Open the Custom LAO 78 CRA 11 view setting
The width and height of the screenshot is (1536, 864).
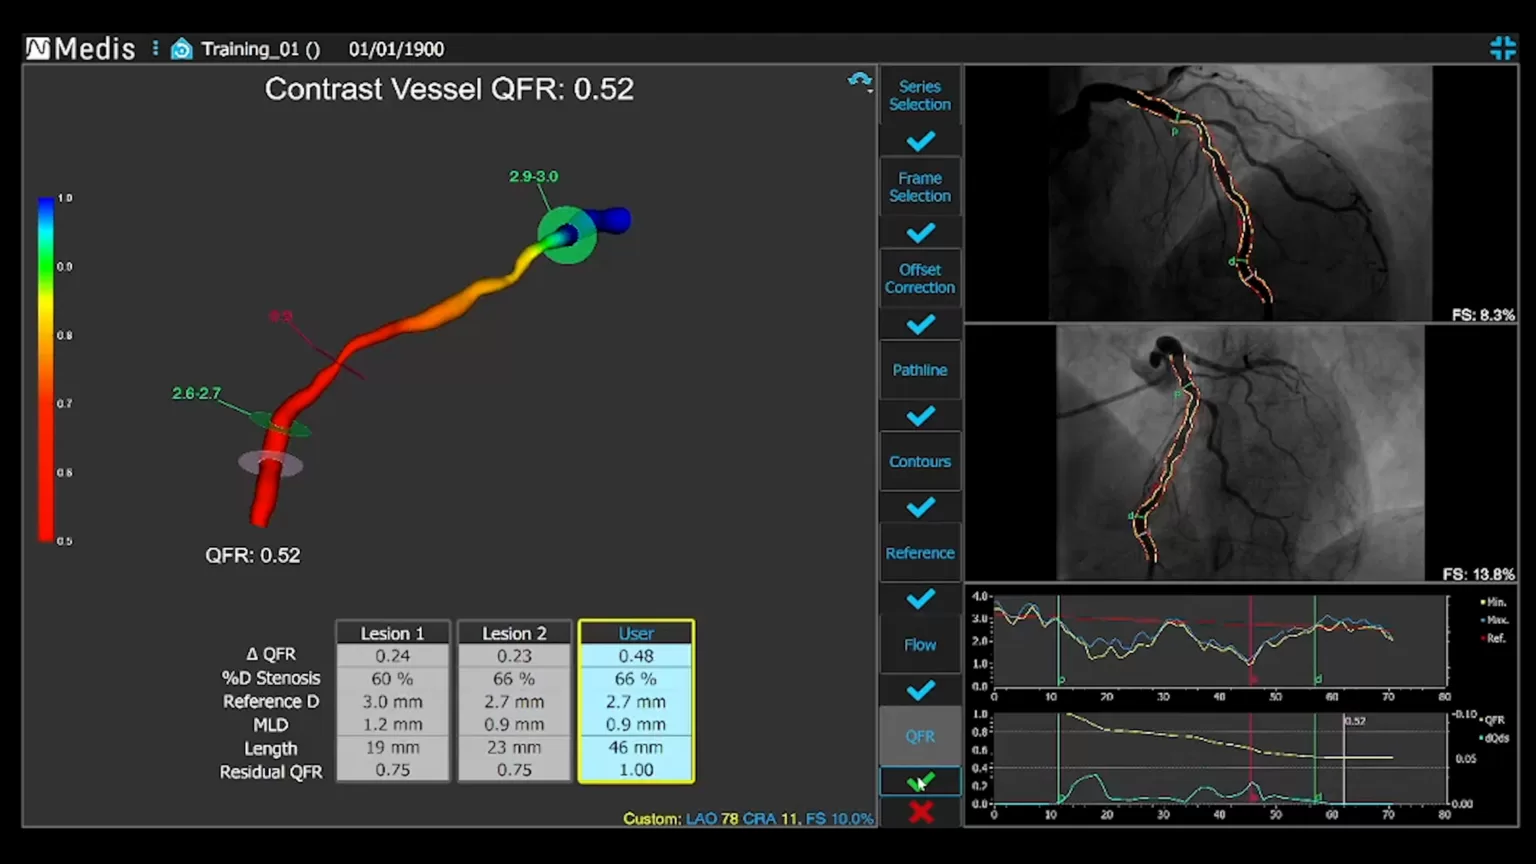point(748,818)
